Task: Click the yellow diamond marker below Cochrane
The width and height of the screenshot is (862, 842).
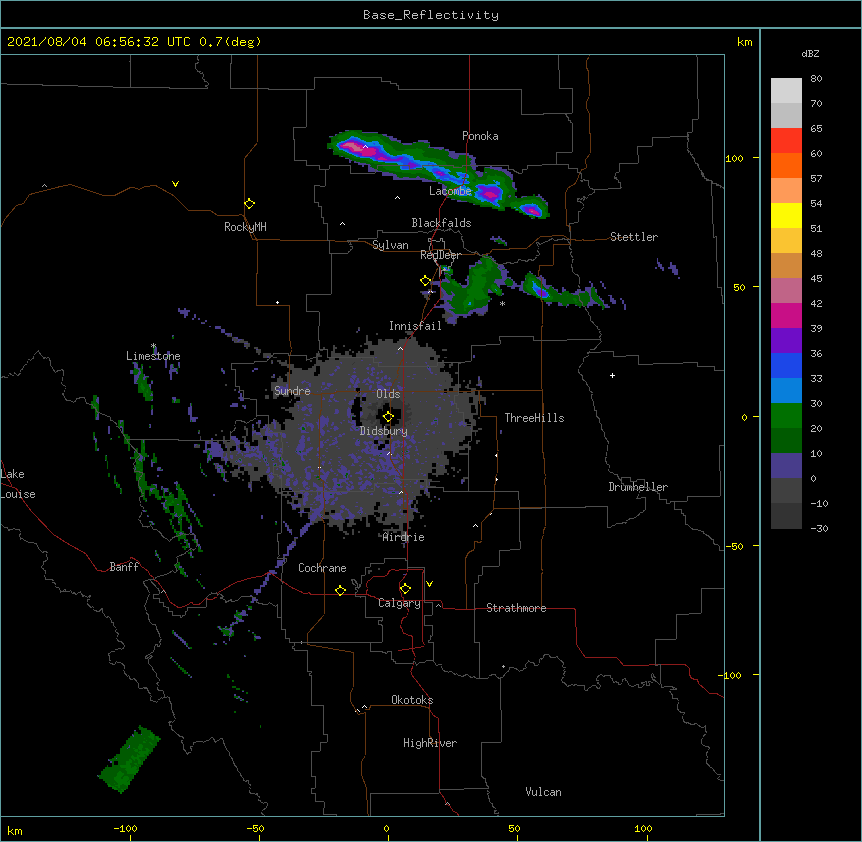Action: (x=340, y=590)
